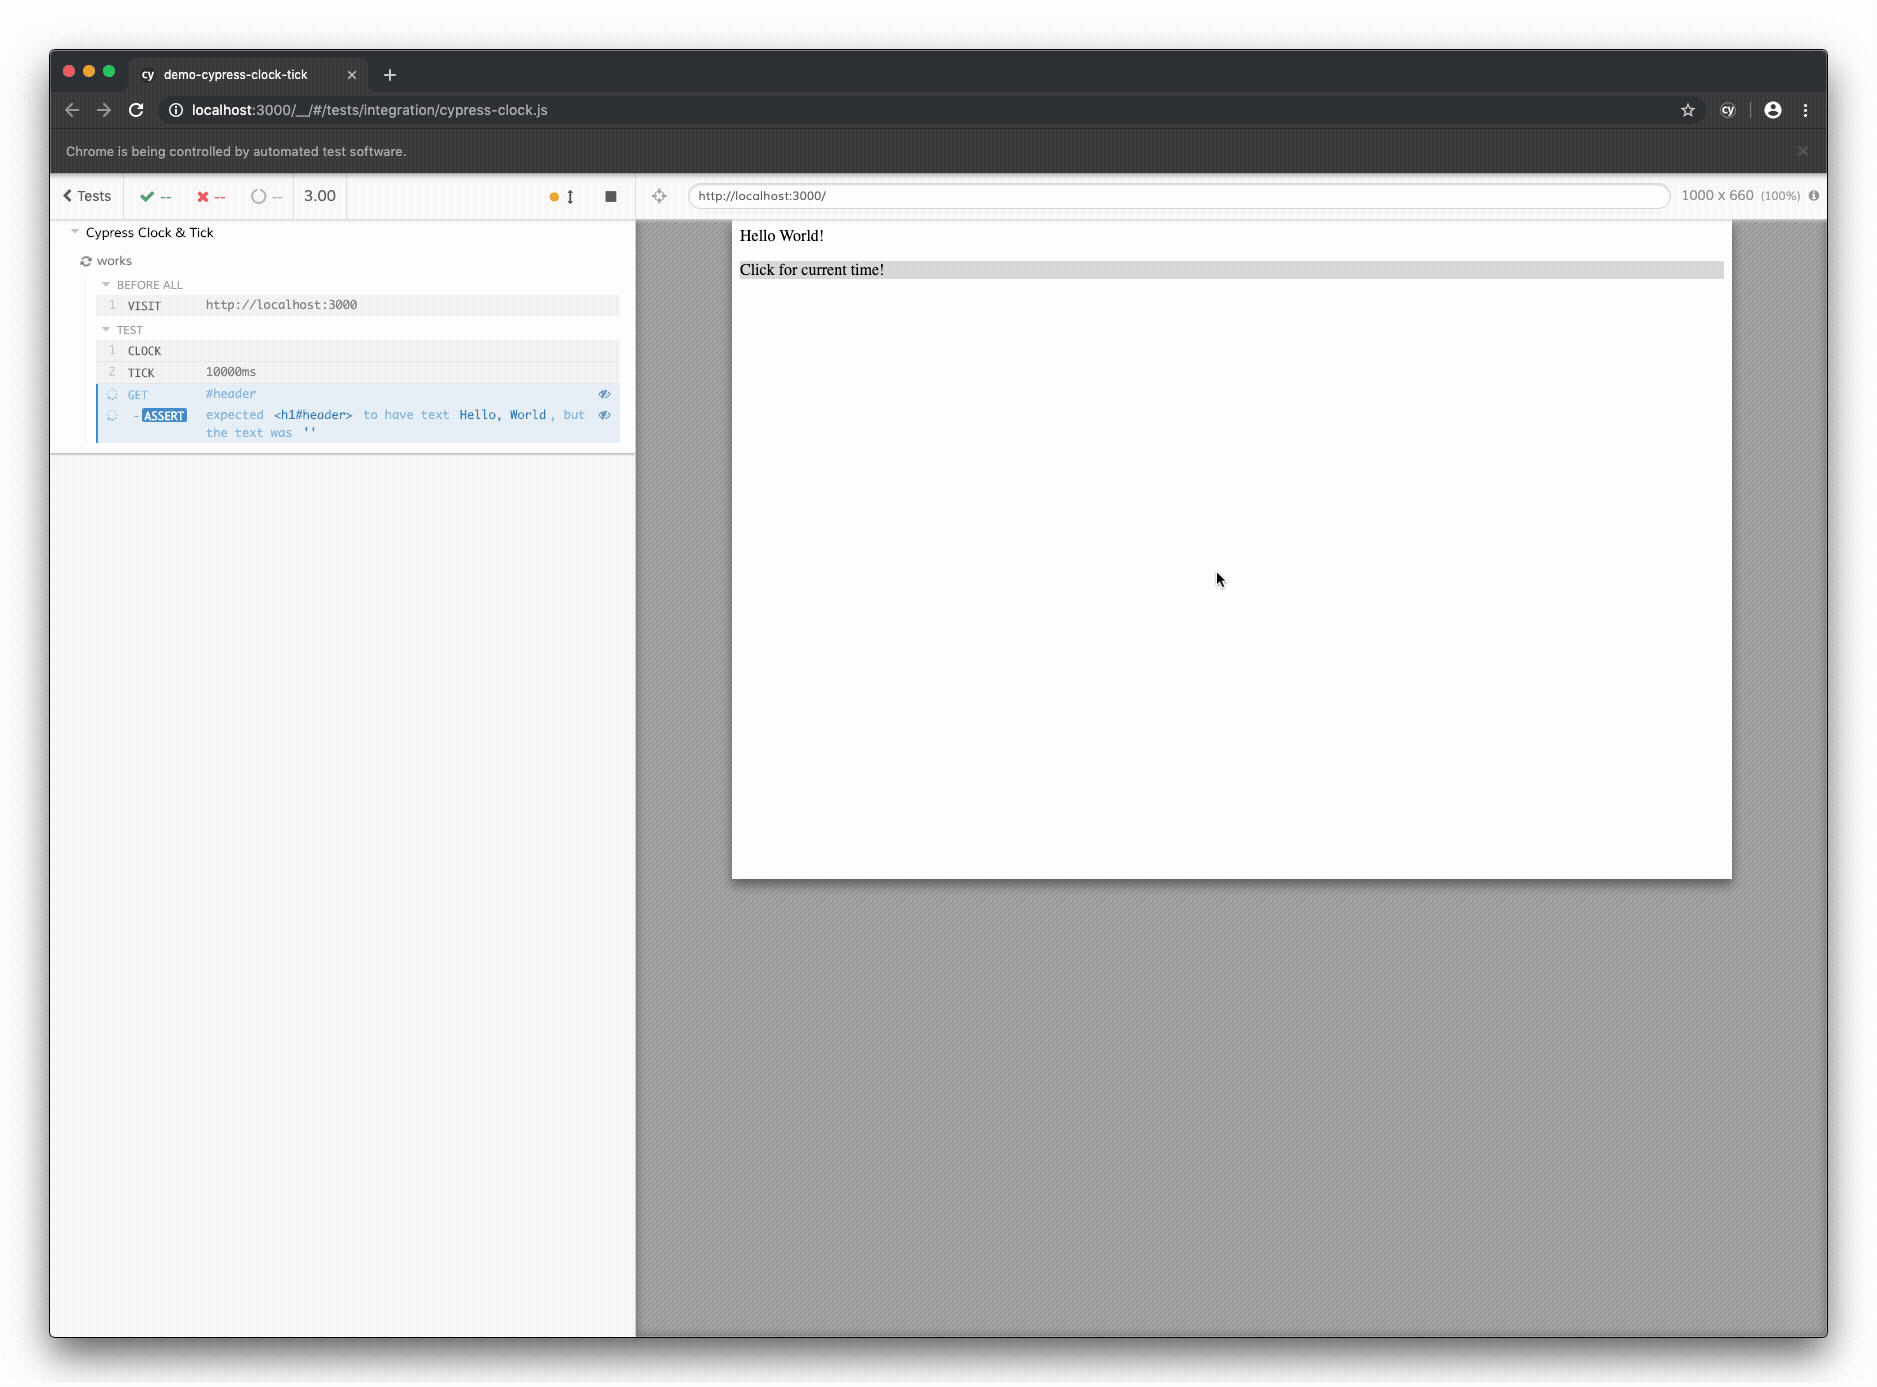Collapse the Cypress Clock & Tick suite

(x=75, y=231)
